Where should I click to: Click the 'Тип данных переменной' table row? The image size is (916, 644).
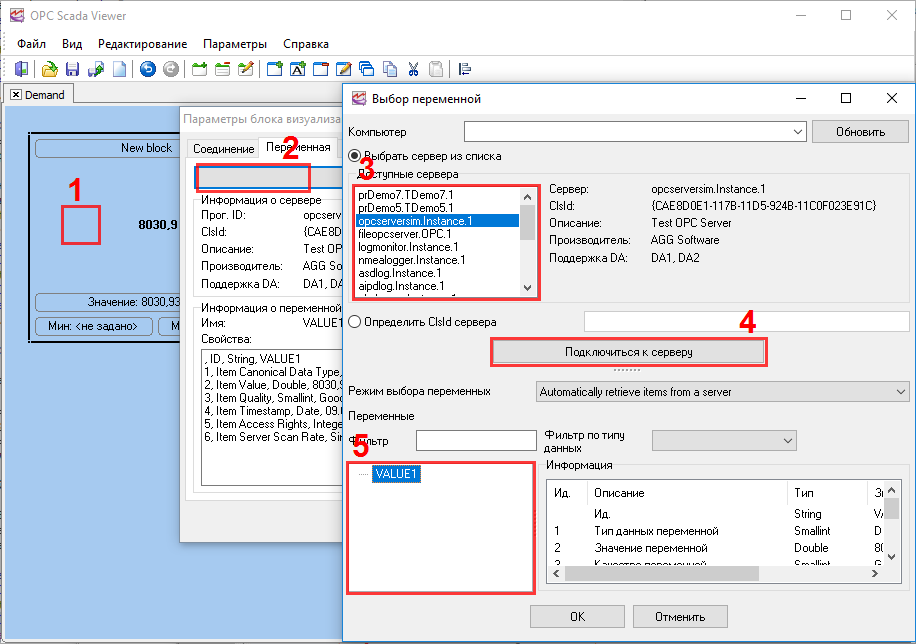click(x=716, y=531)
